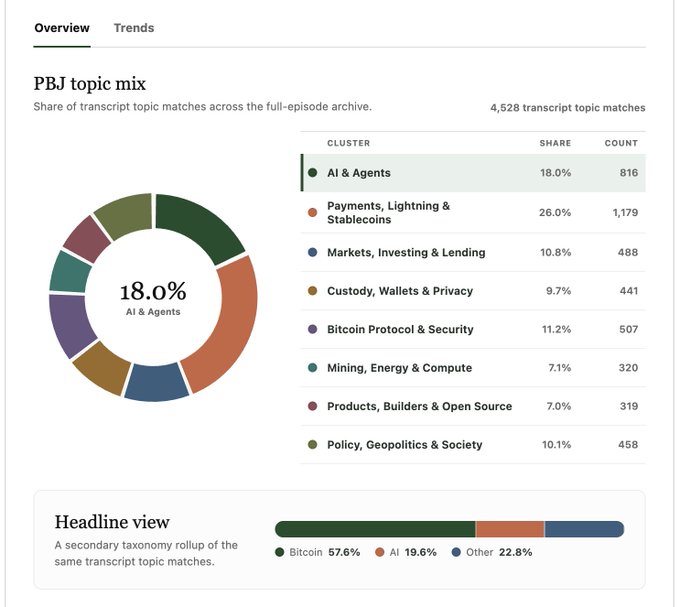680x607 pixels.
Task: Click the orange AI headline bar segment
Action: pyautogui.click(x=510, y=529)
